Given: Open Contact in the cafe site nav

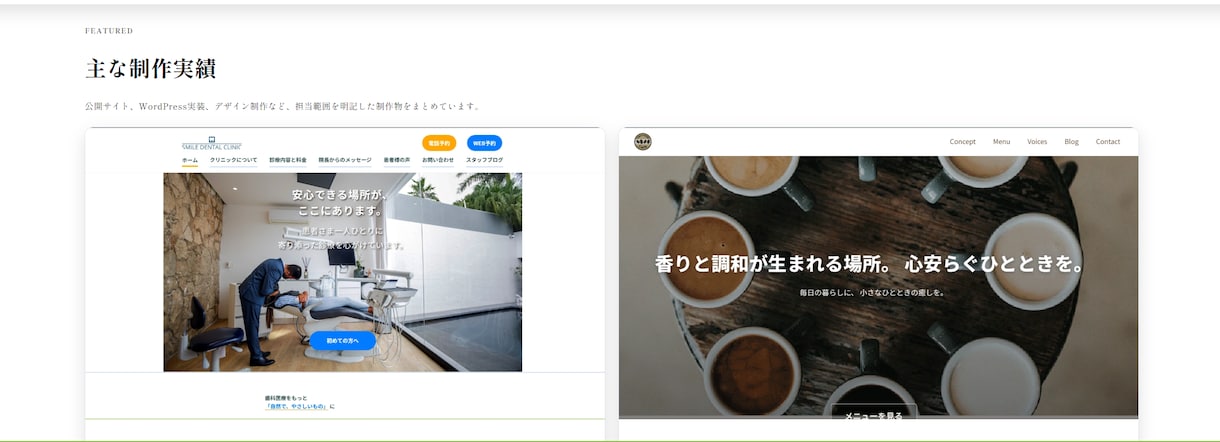Looking at the screenshot, I should [1108, 142].
